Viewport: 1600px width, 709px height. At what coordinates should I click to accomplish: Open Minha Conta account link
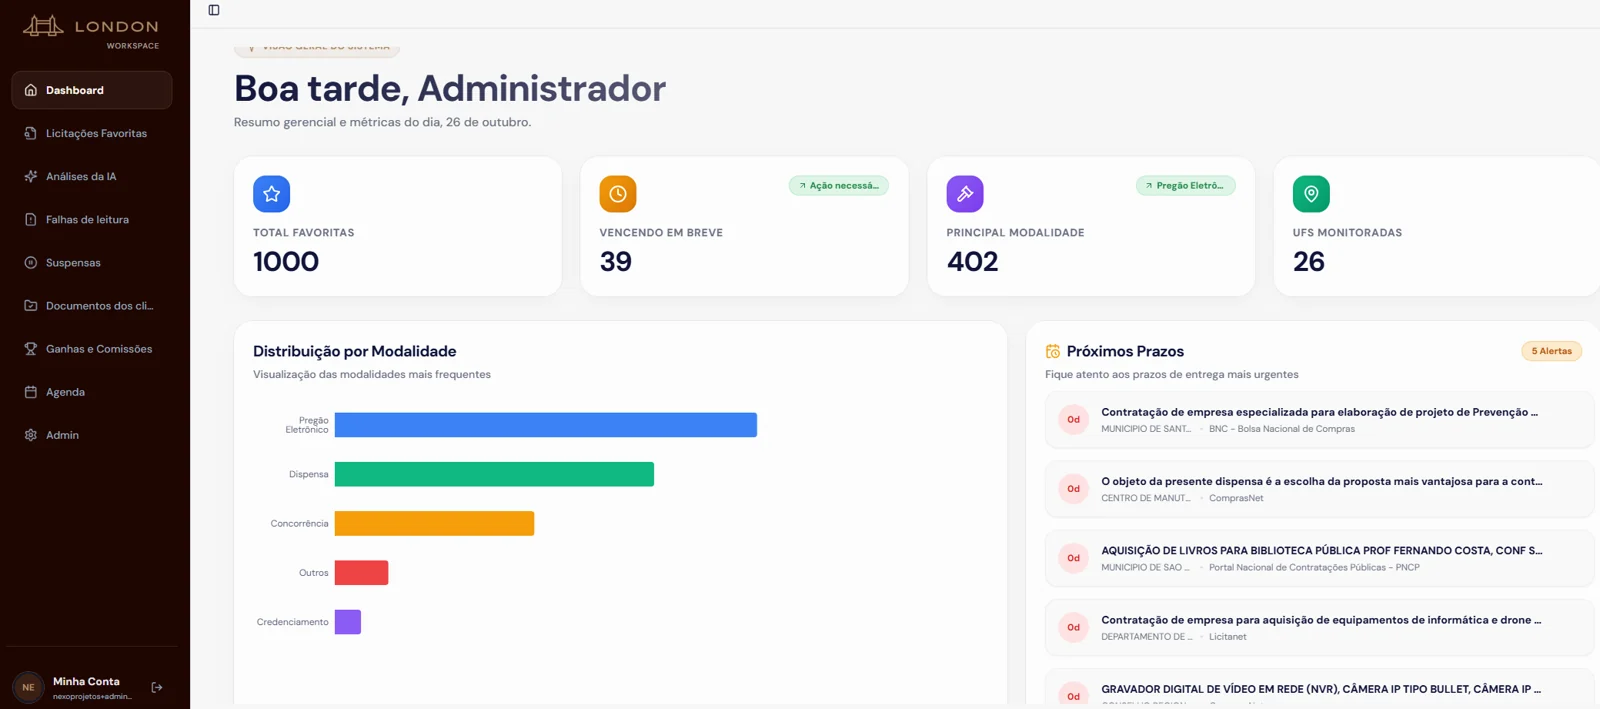86,681
